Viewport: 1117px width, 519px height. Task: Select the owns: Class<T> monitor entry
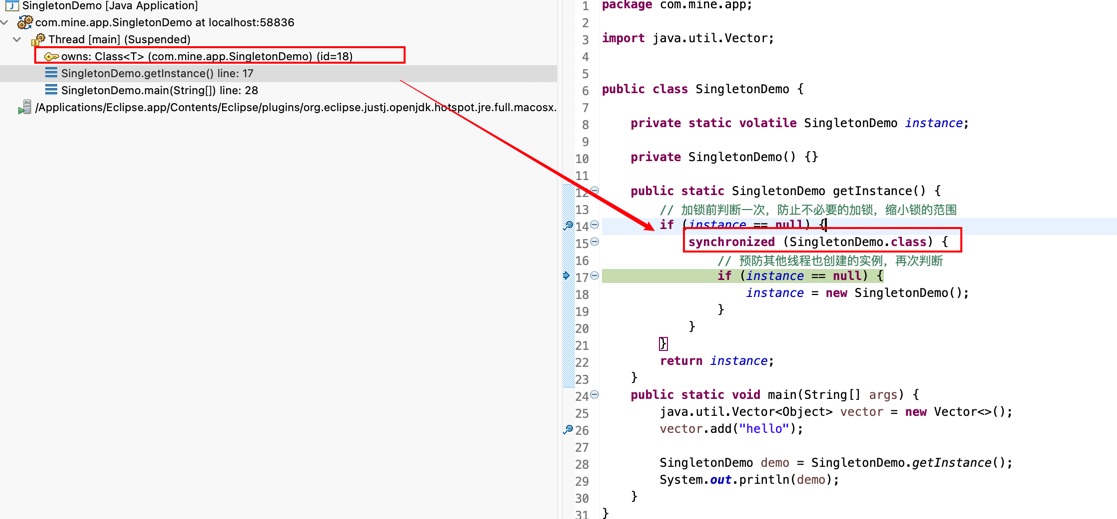point(206,57)
